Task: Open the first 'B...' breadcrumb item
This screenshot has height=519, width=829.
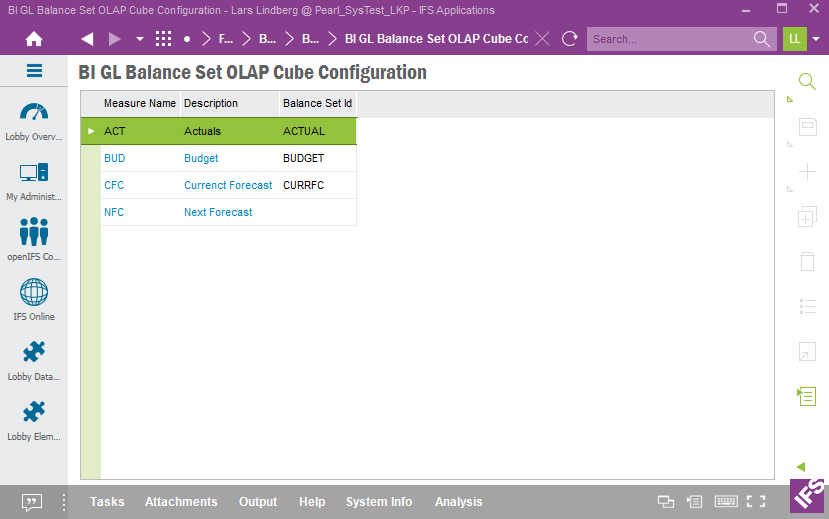Action: 268,39
